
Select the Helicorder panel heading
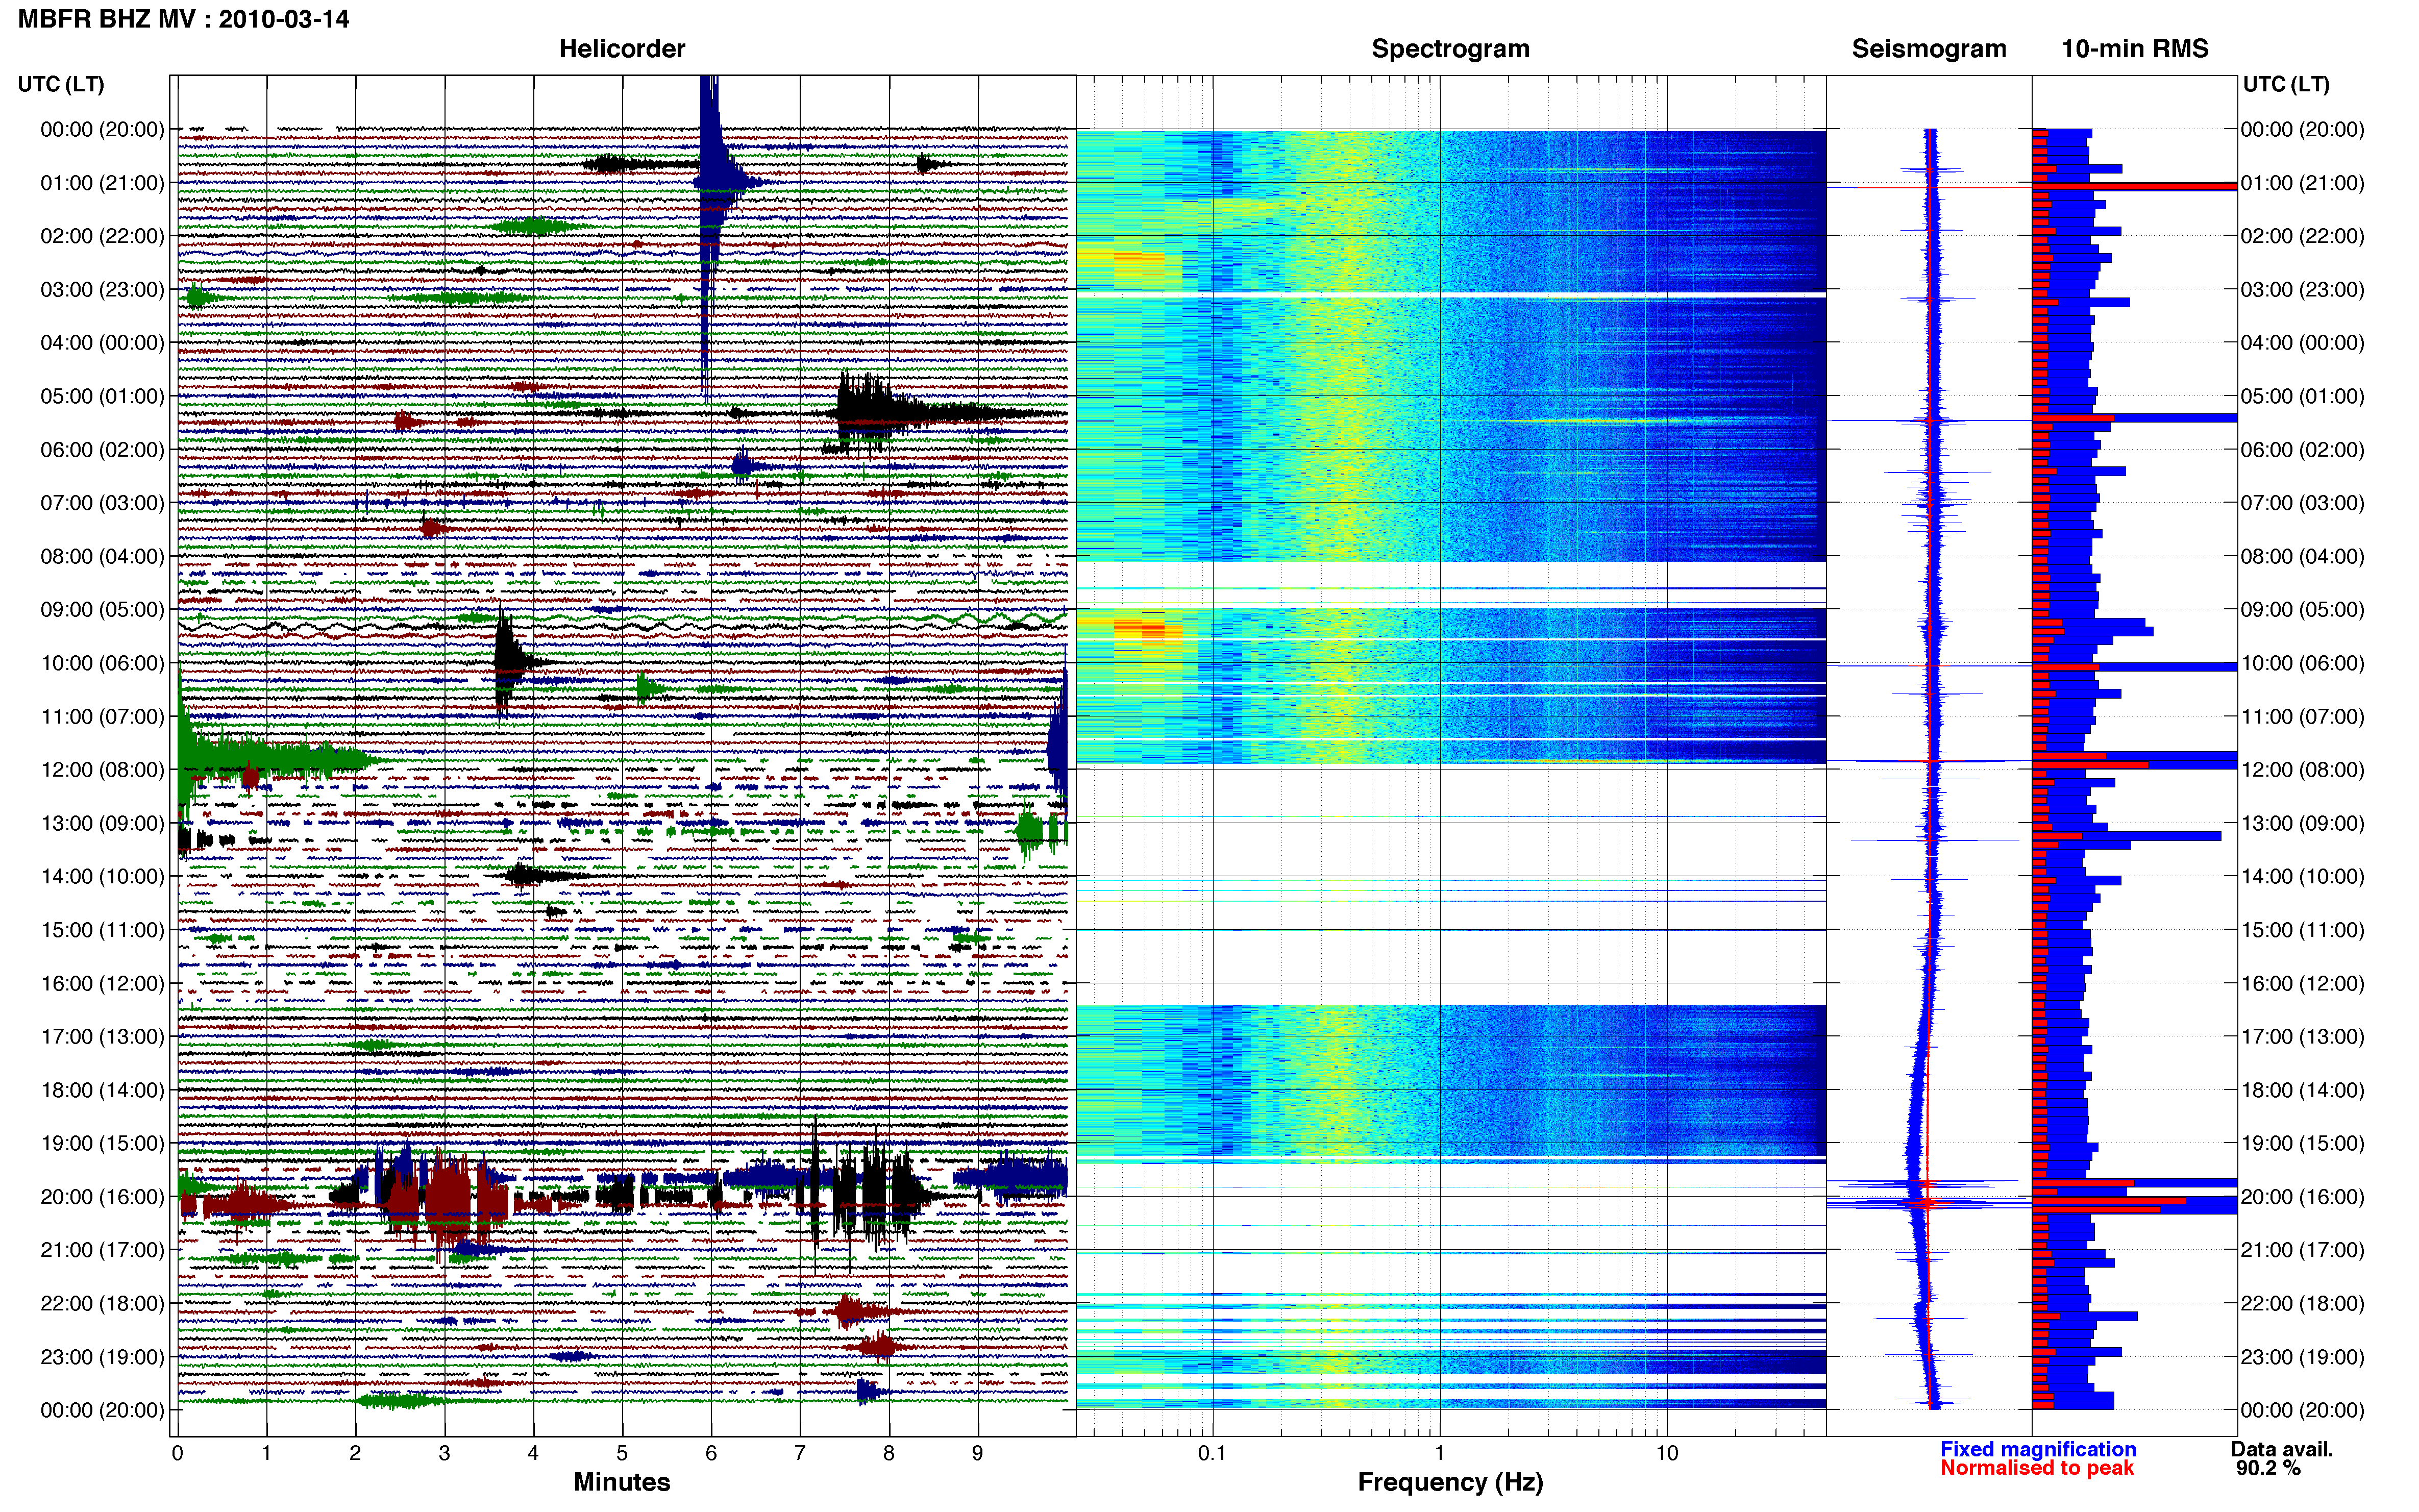[x=622, y=49]
